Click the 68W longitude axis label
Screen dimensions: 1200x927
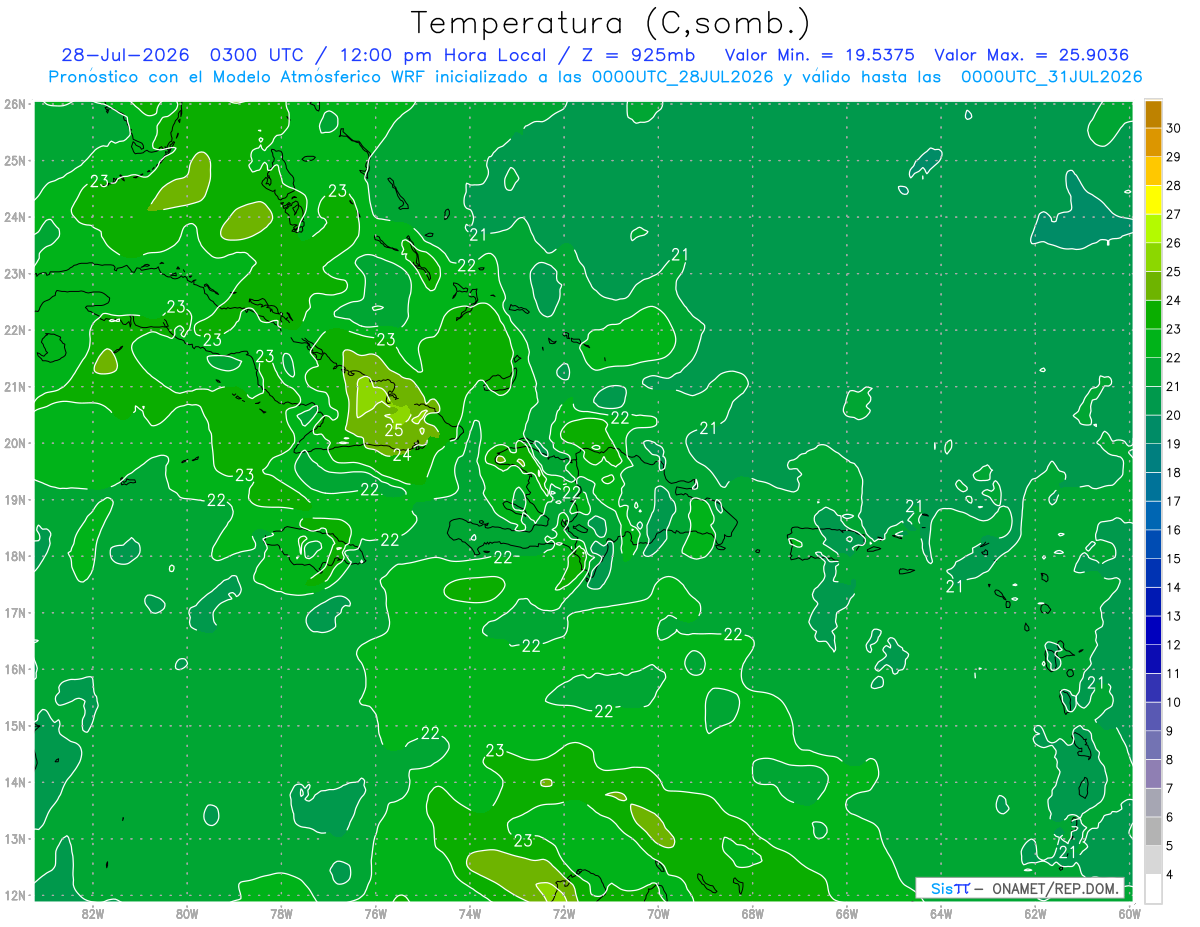(752, 913)
